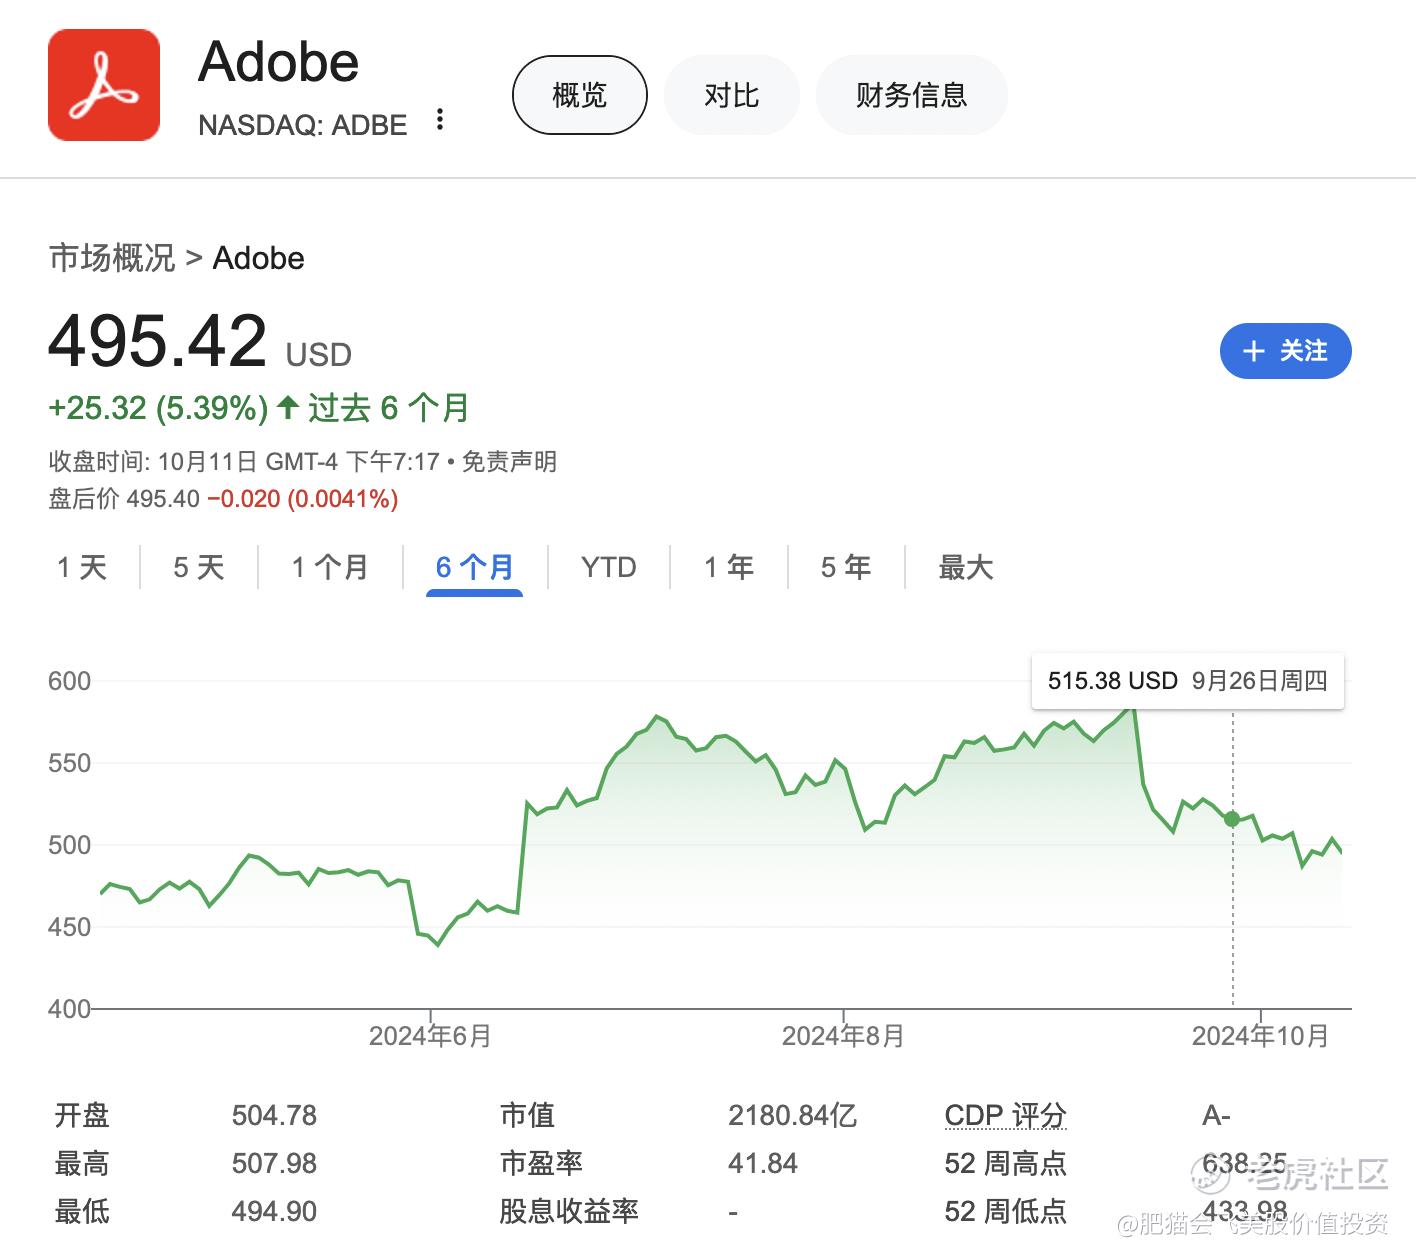Click the NASDAQ: ADBE ticker text
Screen dimensions: 1416x1256
click(x=303, y=125)
